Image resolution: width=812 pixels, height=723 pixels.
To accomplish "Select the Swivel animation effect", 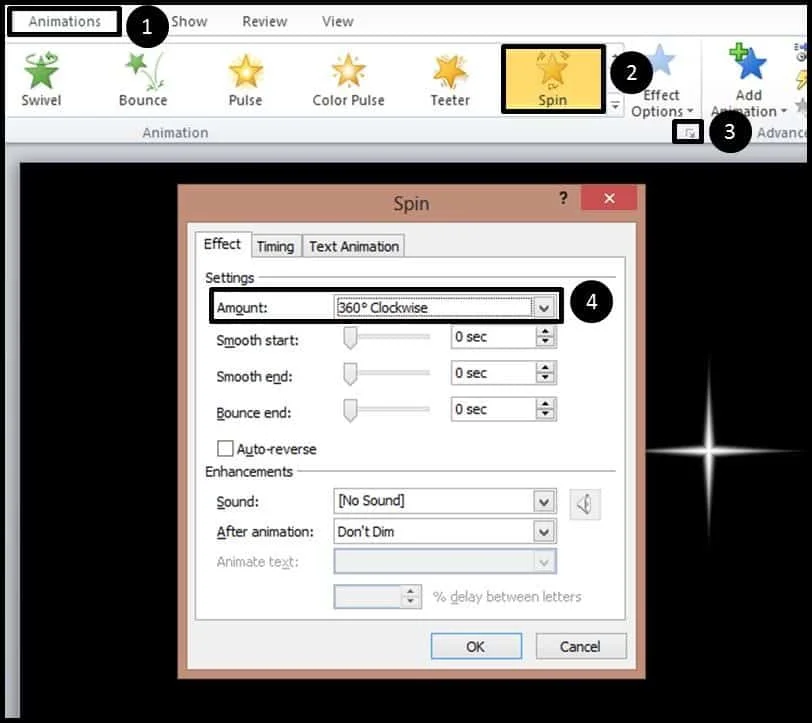I will pyautogui.click(x=41, y=79).
